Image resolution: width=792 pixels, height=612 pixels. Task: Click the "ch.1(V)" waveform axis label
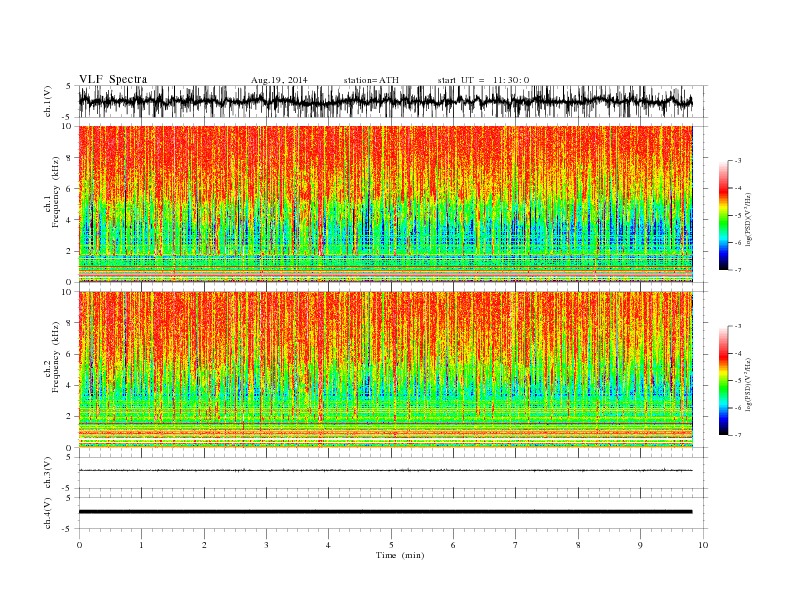[x=48, y=101]
